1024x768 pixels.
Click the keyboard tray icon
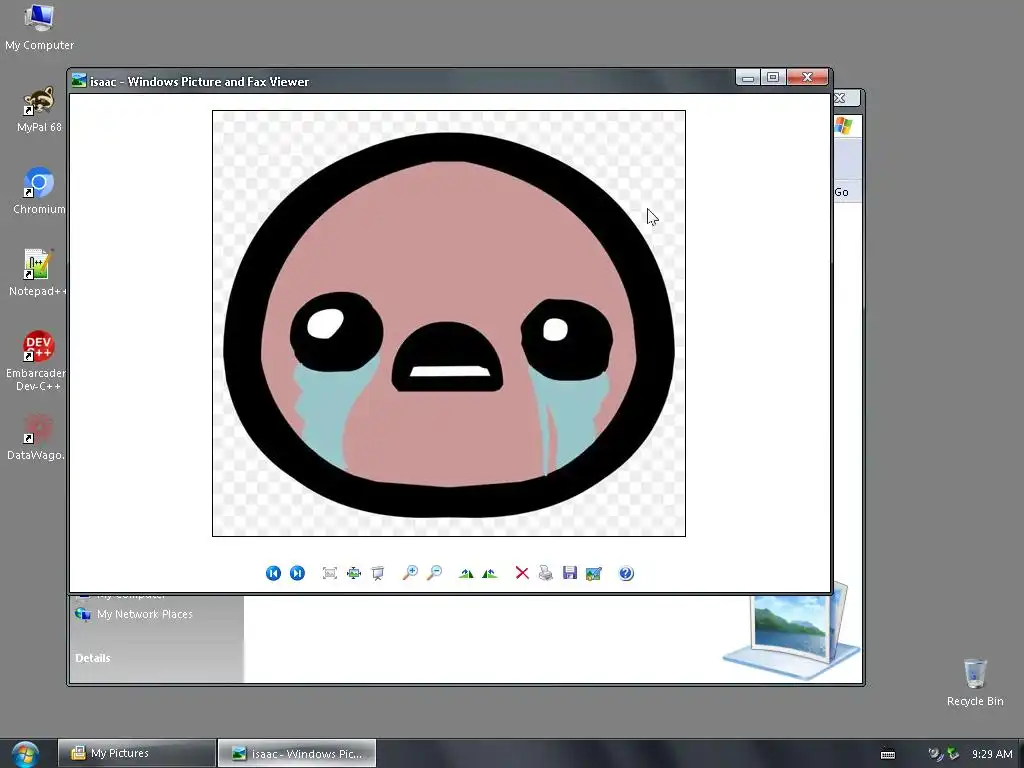click(x=888, y=754)
